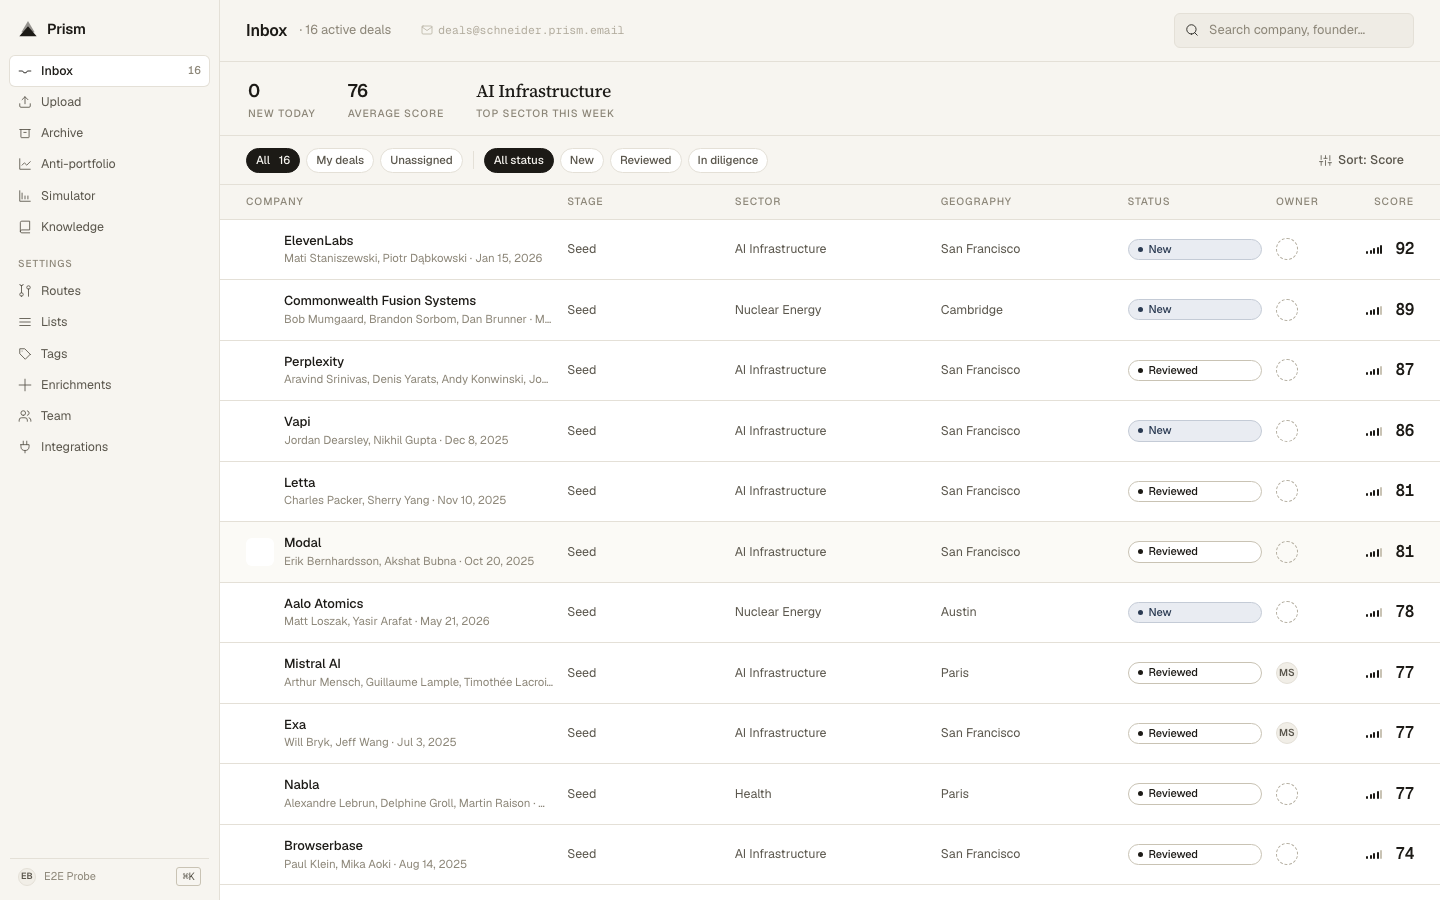Open Lists settings

(109, 322)
